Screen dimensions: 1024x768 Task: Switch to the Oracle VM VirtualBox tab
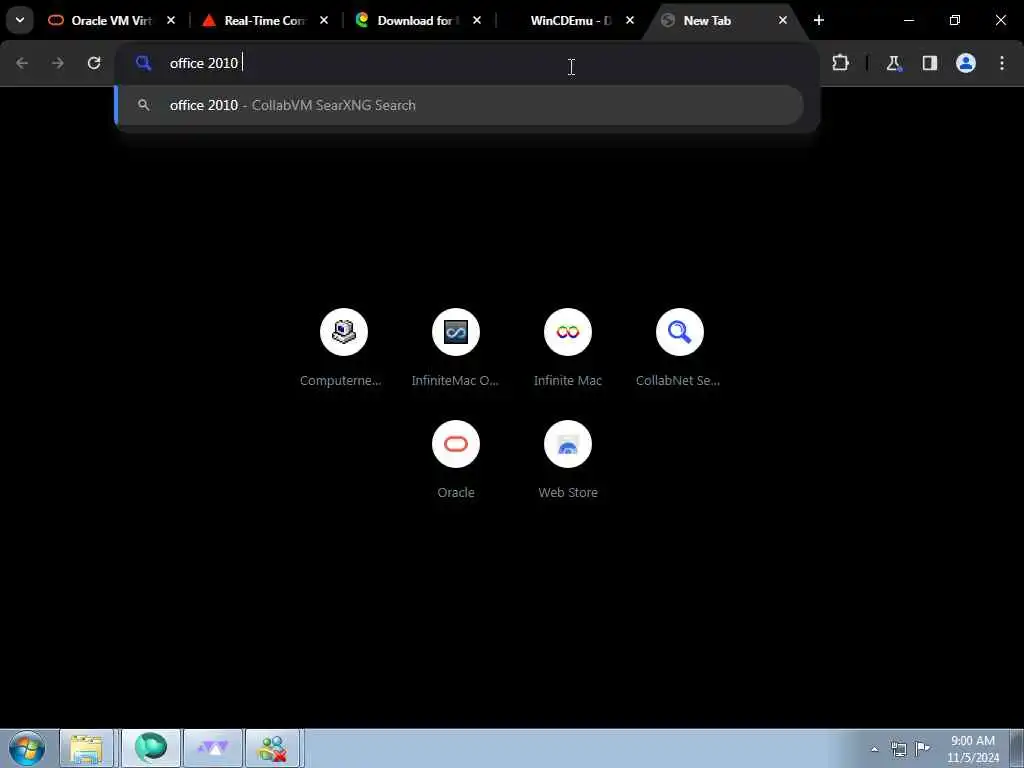110,21
